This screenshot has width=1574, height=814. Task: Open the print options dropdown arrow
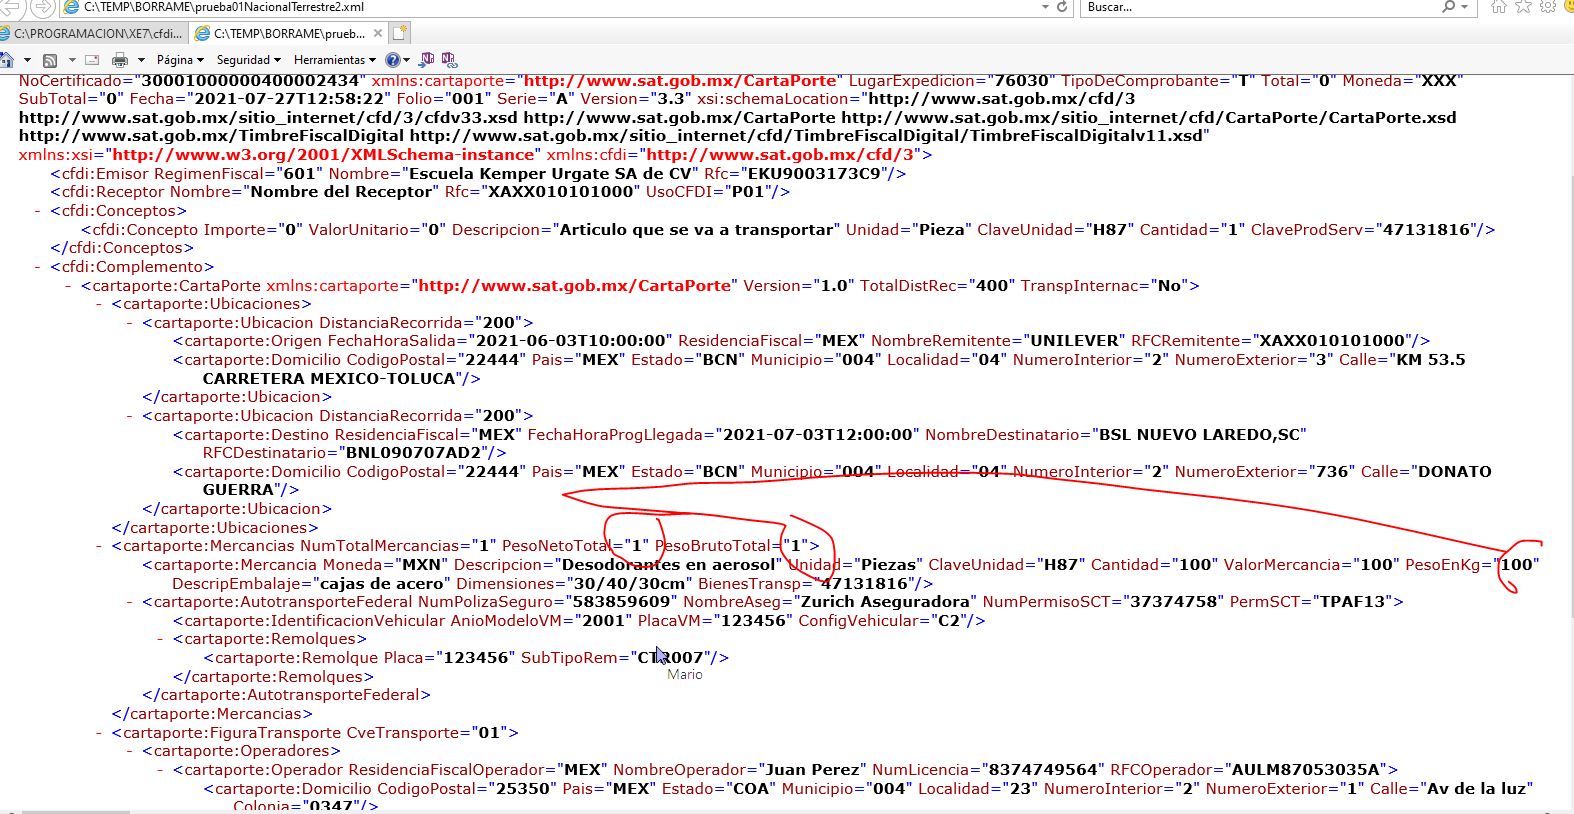[x=141, y=60]
